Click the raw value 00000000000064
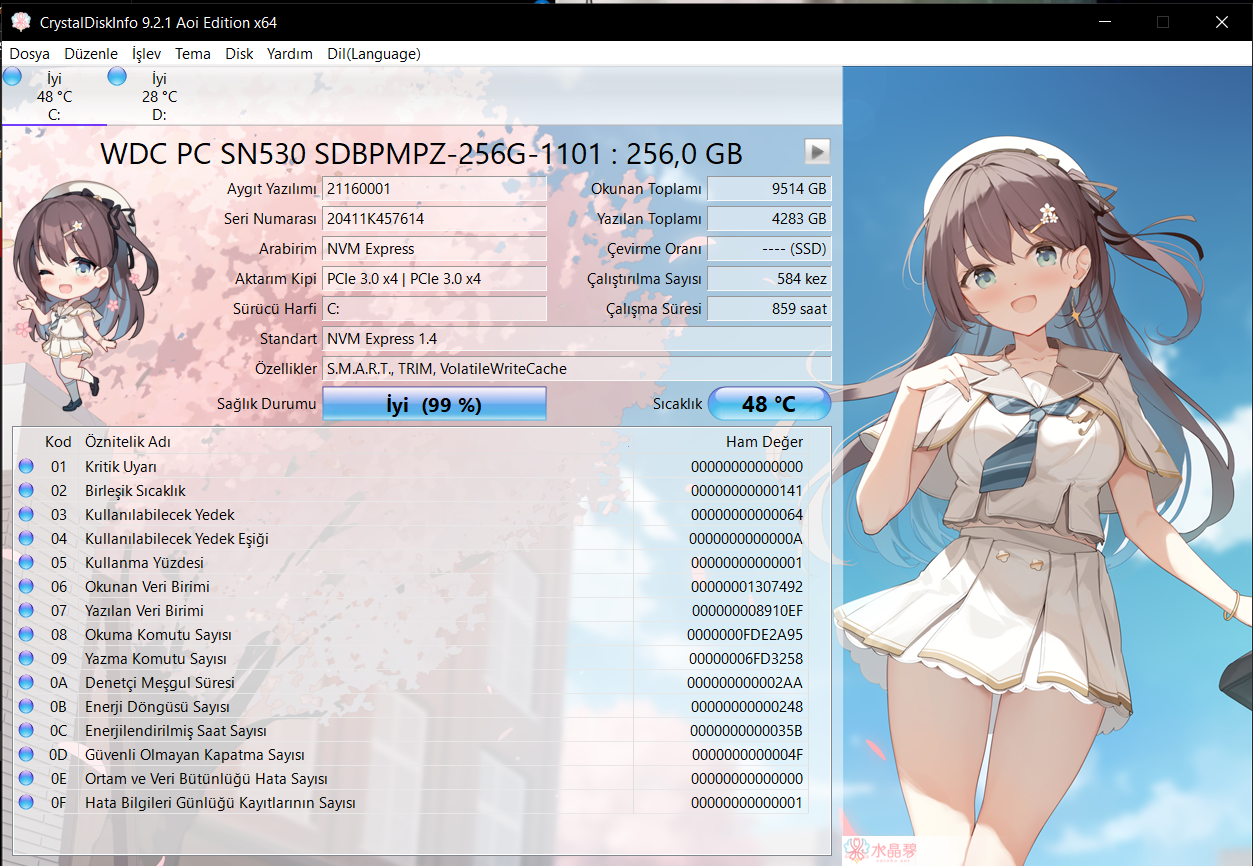1253x866 pixels. pyautogui.click(x=746, y=514)
